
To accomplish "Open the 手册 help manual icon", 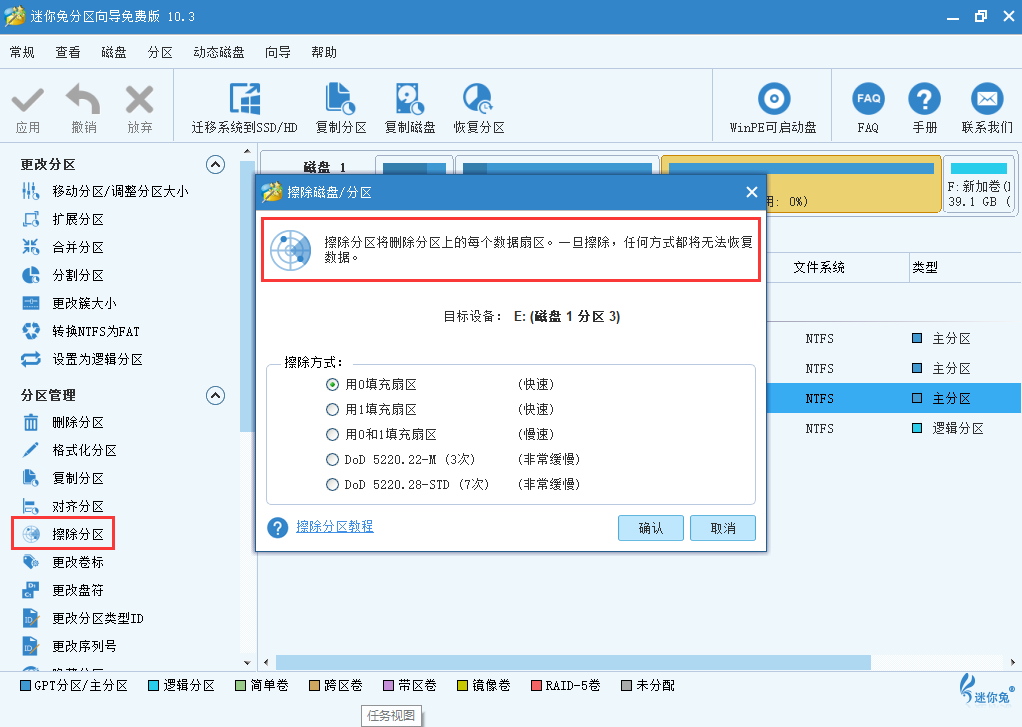I will coord(924,99).
